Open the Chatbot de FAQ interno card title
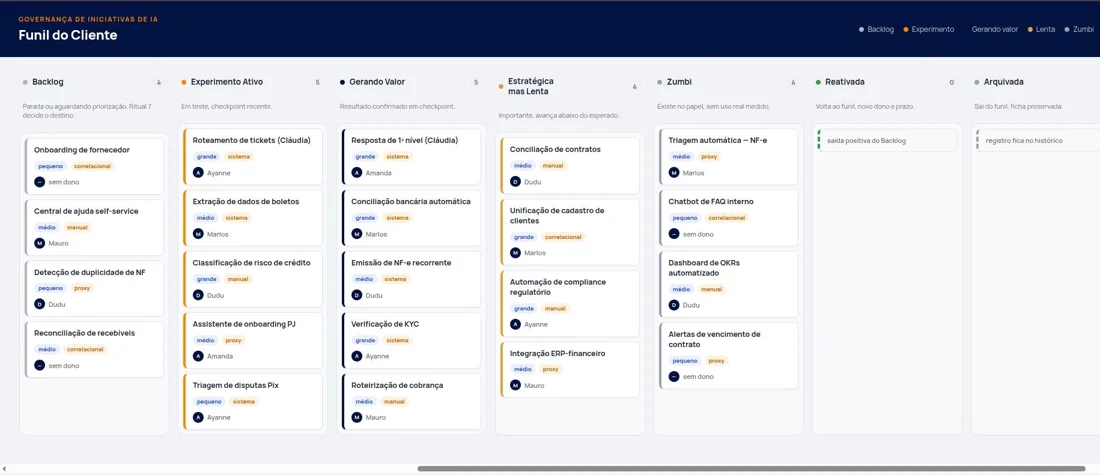This screenshot has width=1100, height=475. click(x=711, y=201)
